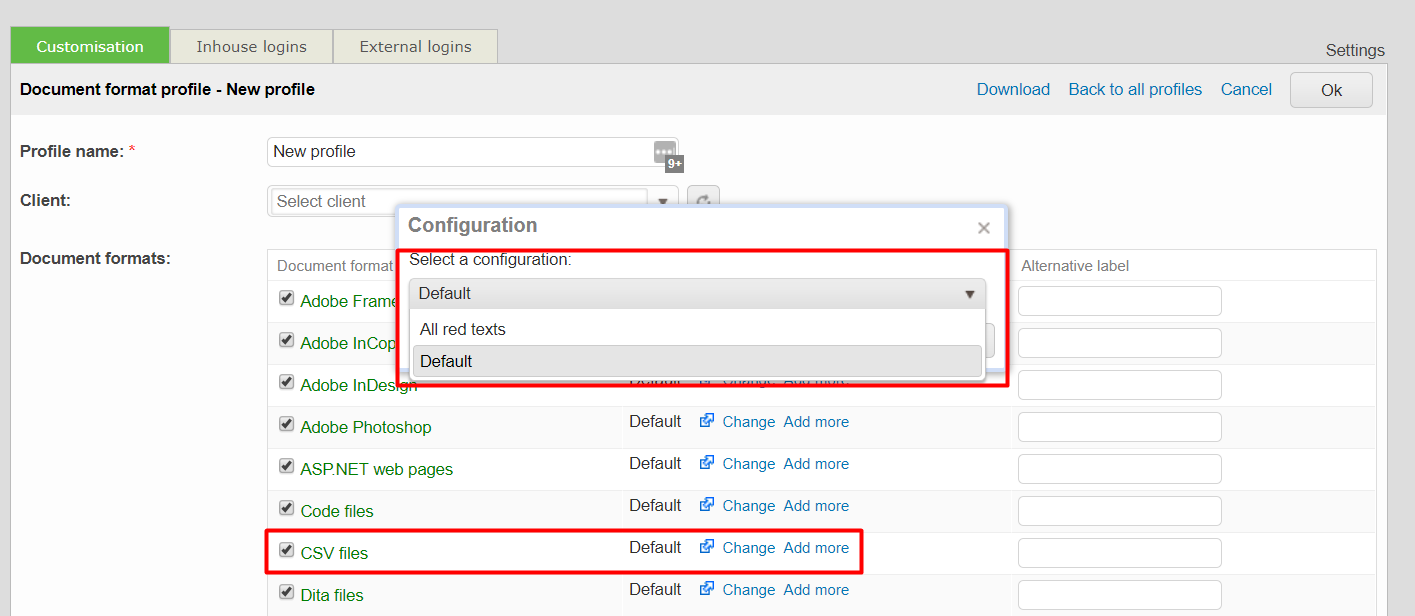Close the Configuration popup with the X

point(983,228)
